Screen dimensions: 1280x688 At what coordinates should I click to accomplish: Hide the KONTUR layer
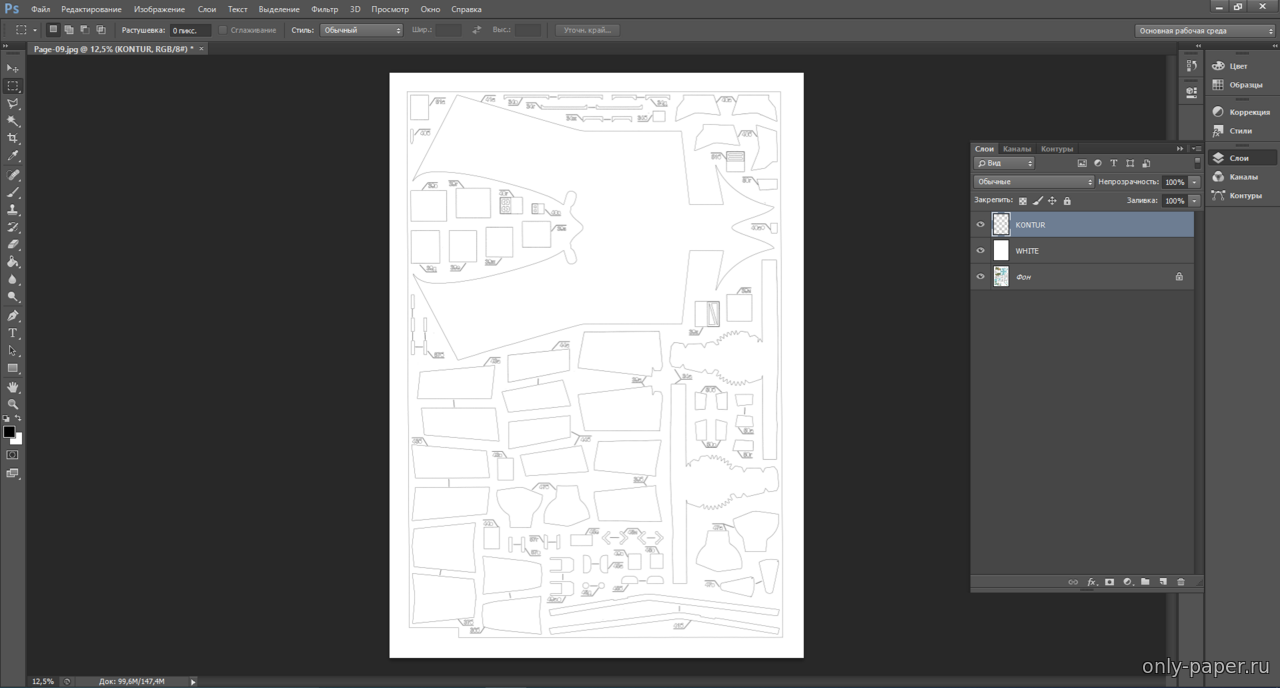click(980, 225)
